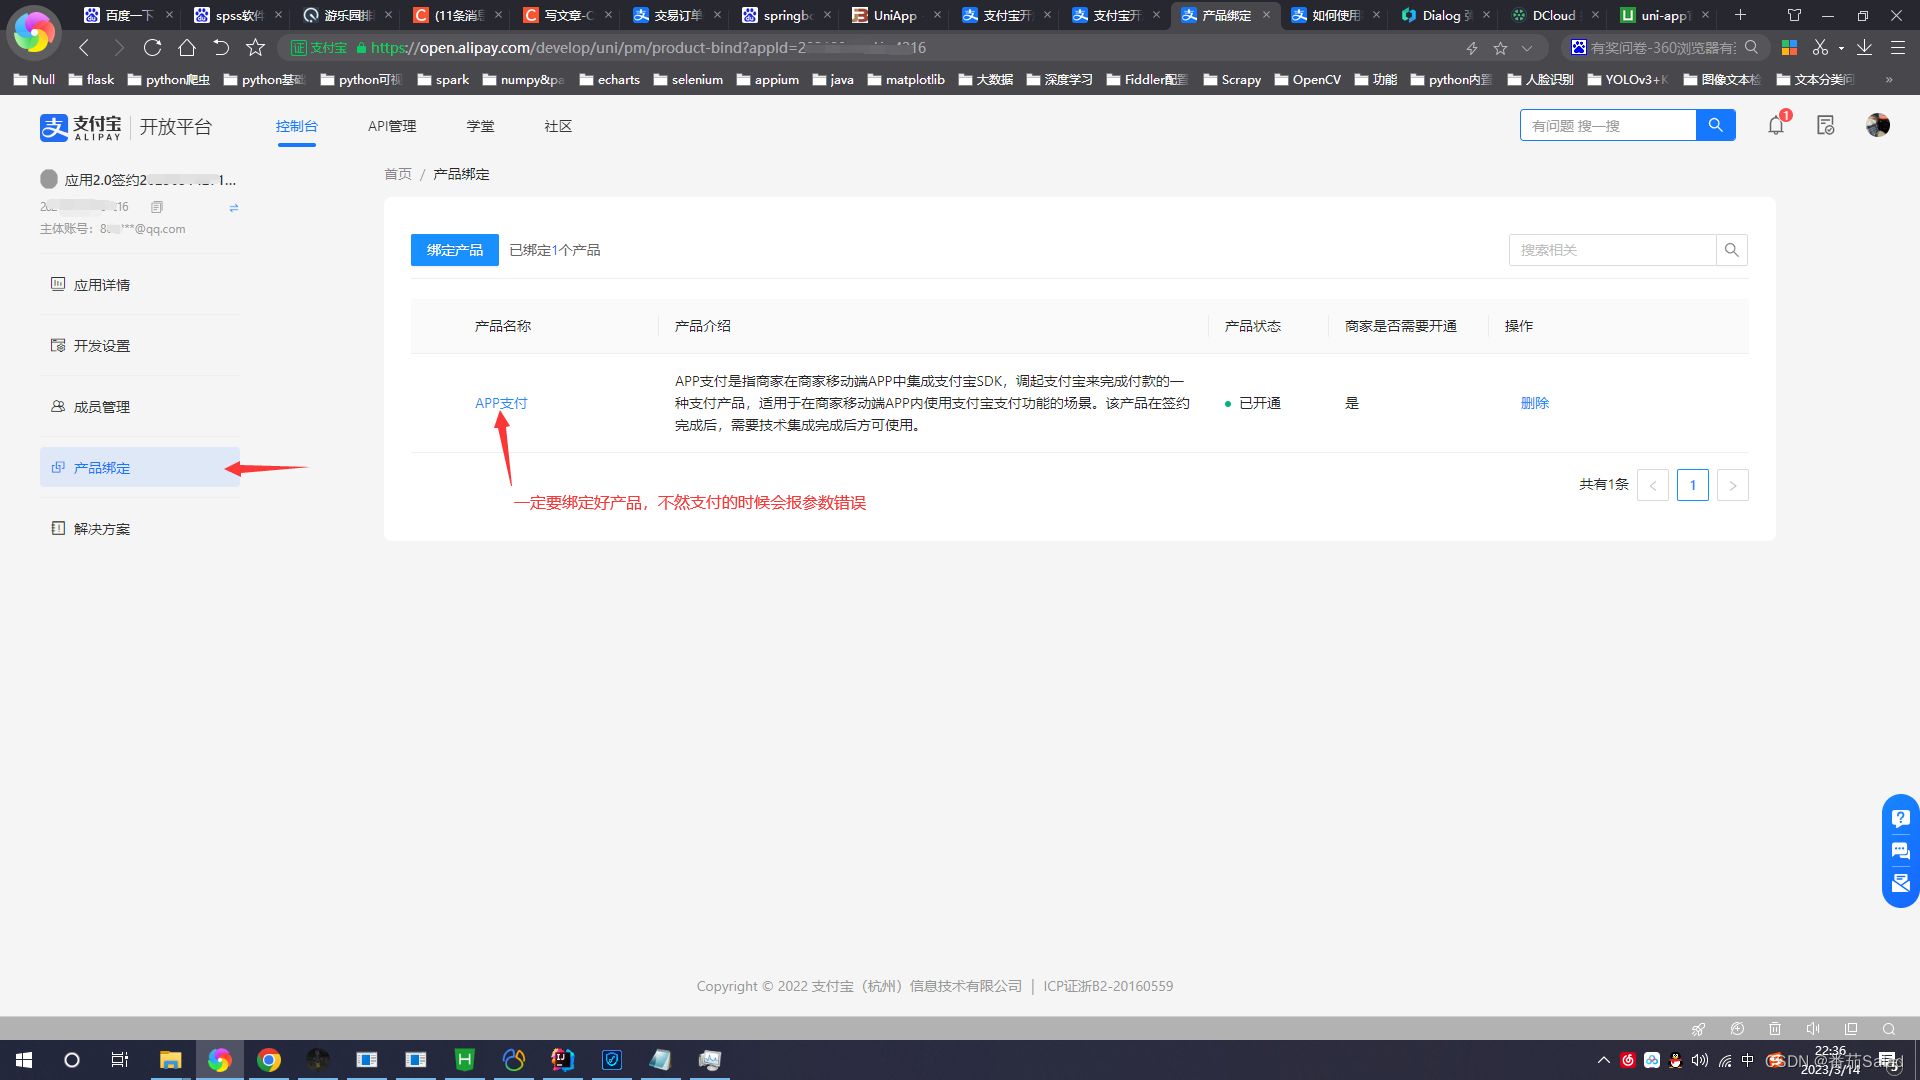Image resolution: width=1920 pixels, height=1080 pixels.
Task: Show more bookmarks with overflow chevron
Action: tap(1889, 80)
